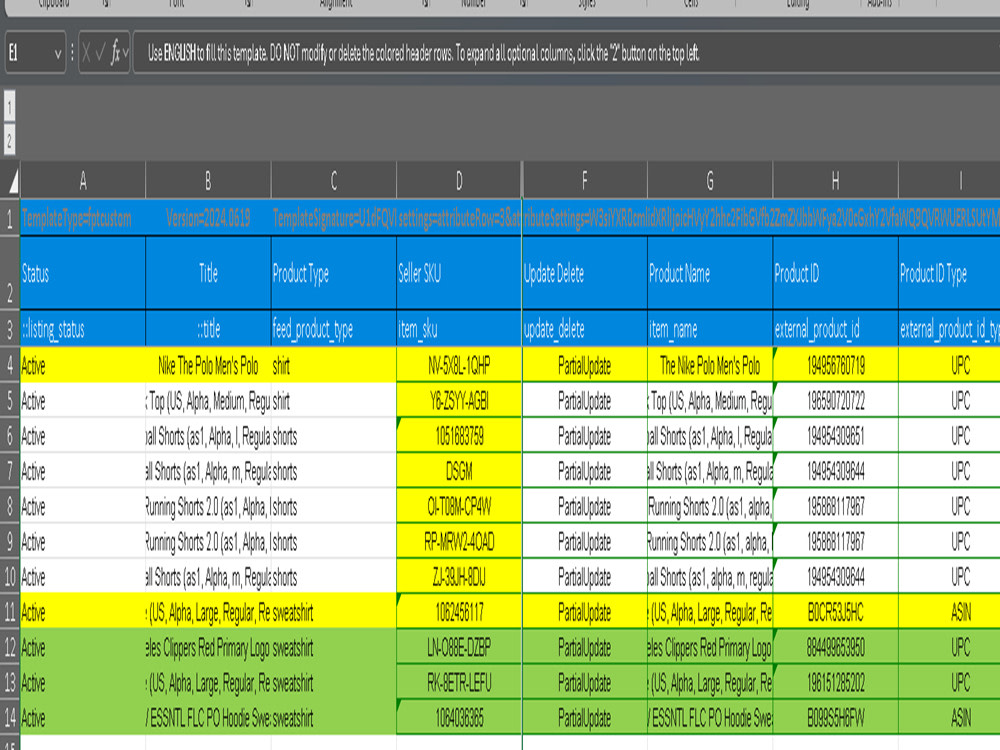Click SKU cell 1051683759

459,436
